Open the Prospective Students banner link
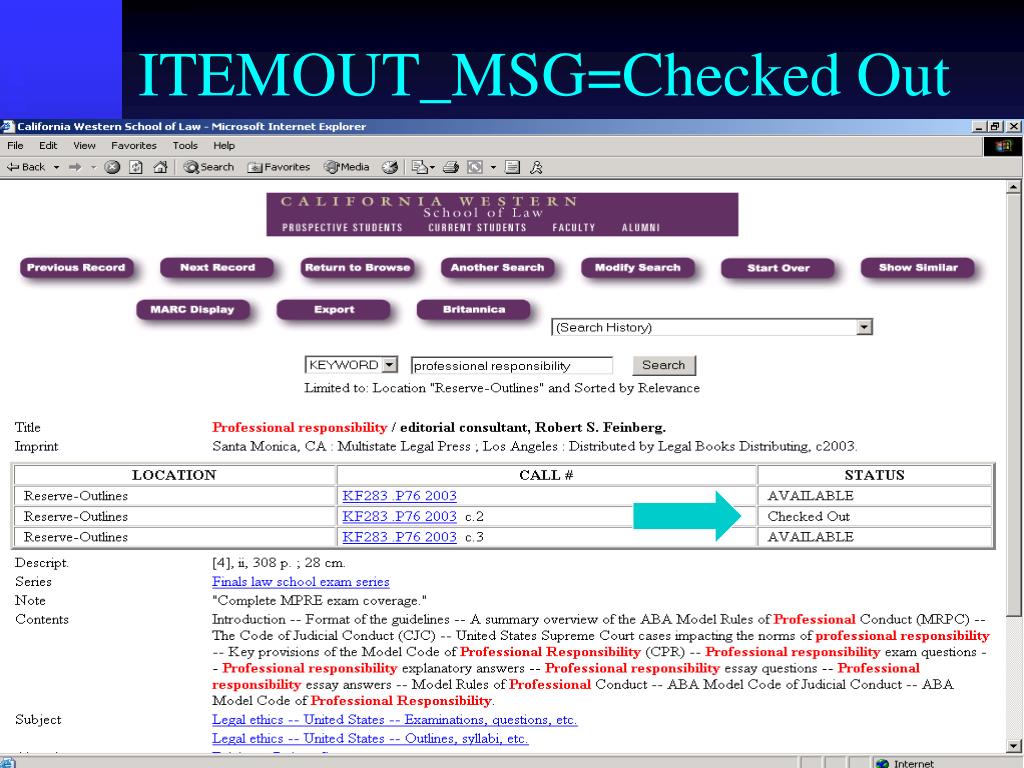 (x=342, y=228)
